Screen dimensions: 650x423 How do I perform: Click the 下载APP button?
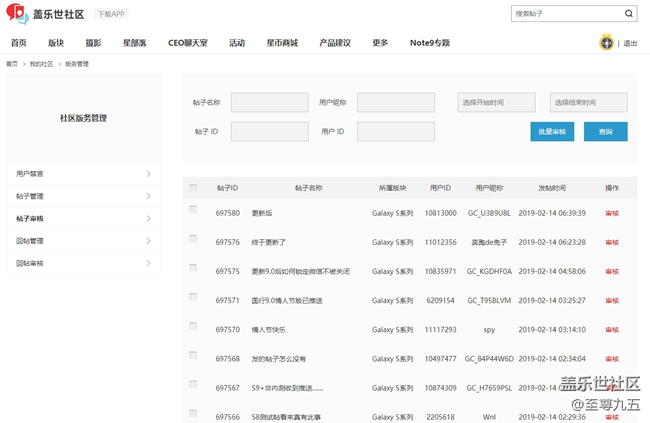tap(111, 15)
